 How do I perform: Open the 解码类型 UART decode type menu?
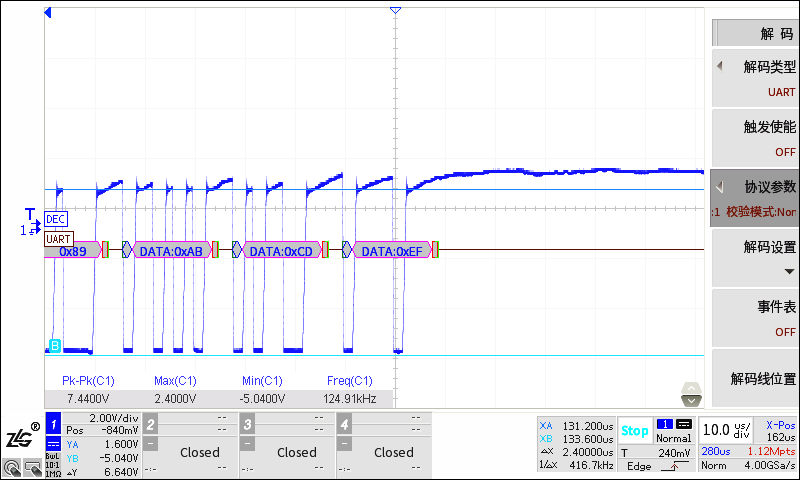(x=755, y=78)
